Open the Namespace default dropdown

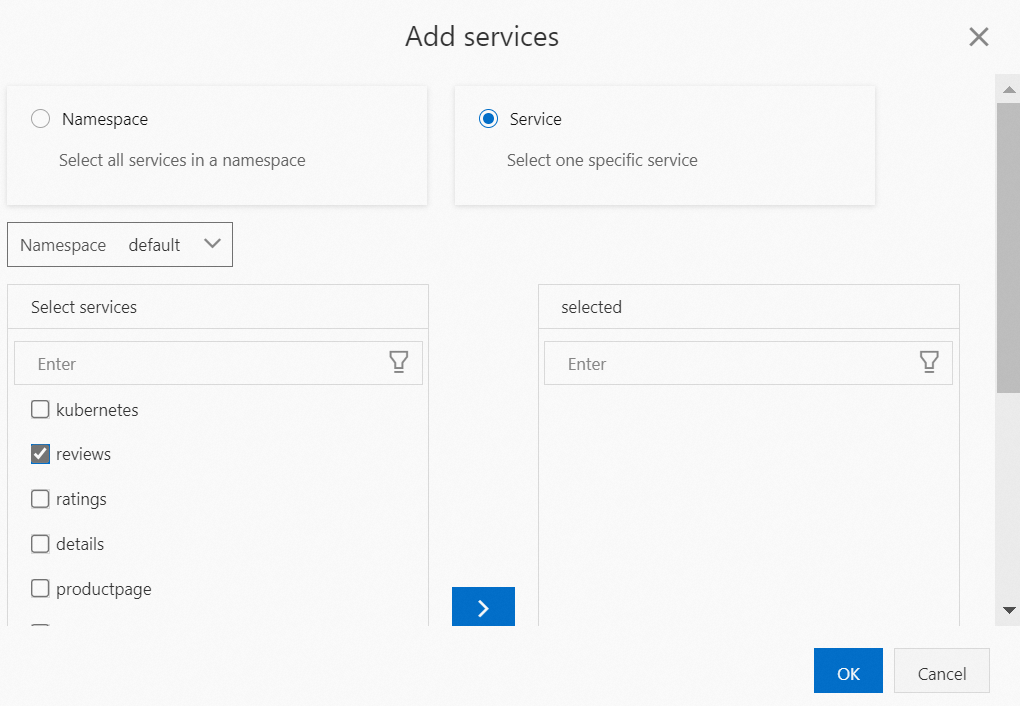pos(120,245)
